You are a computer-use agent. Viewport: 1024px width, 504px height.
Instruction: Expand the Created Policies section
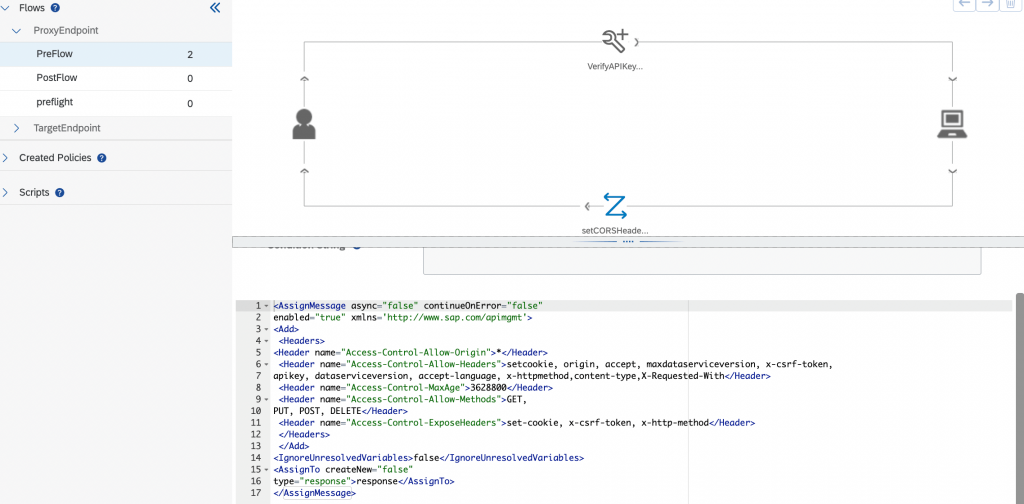pos(6,158)
